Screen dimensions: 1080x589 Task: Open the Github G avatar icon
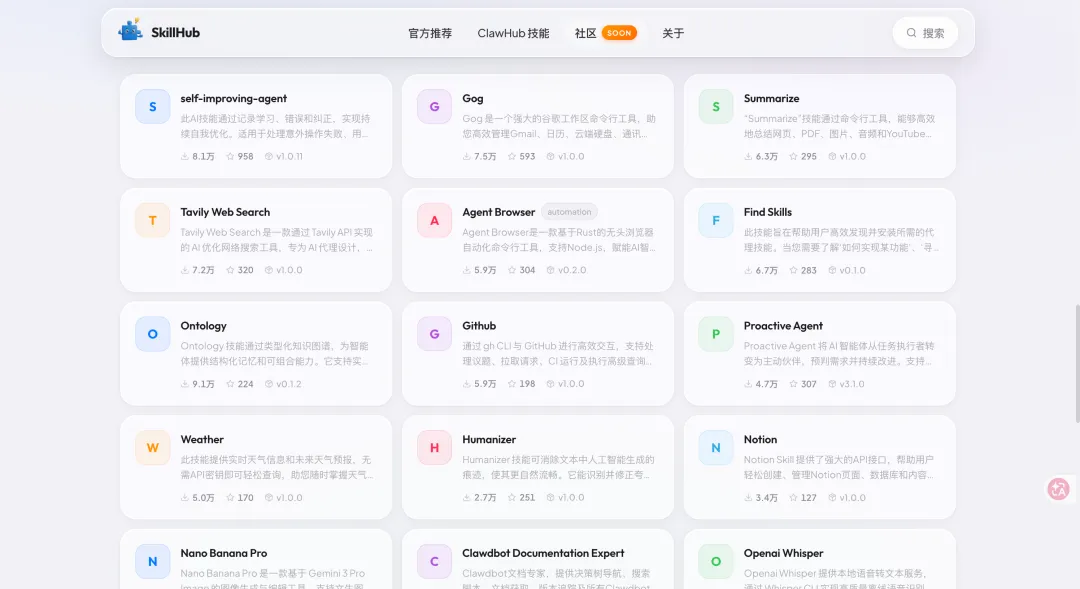click(x=435, y=334)
